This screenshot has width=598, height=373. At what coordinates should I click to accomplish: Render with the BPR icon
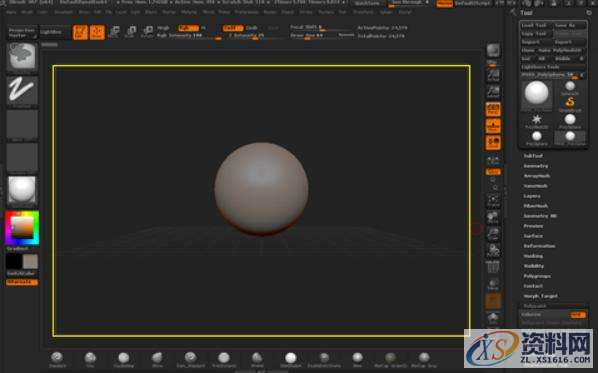point(493,51)
